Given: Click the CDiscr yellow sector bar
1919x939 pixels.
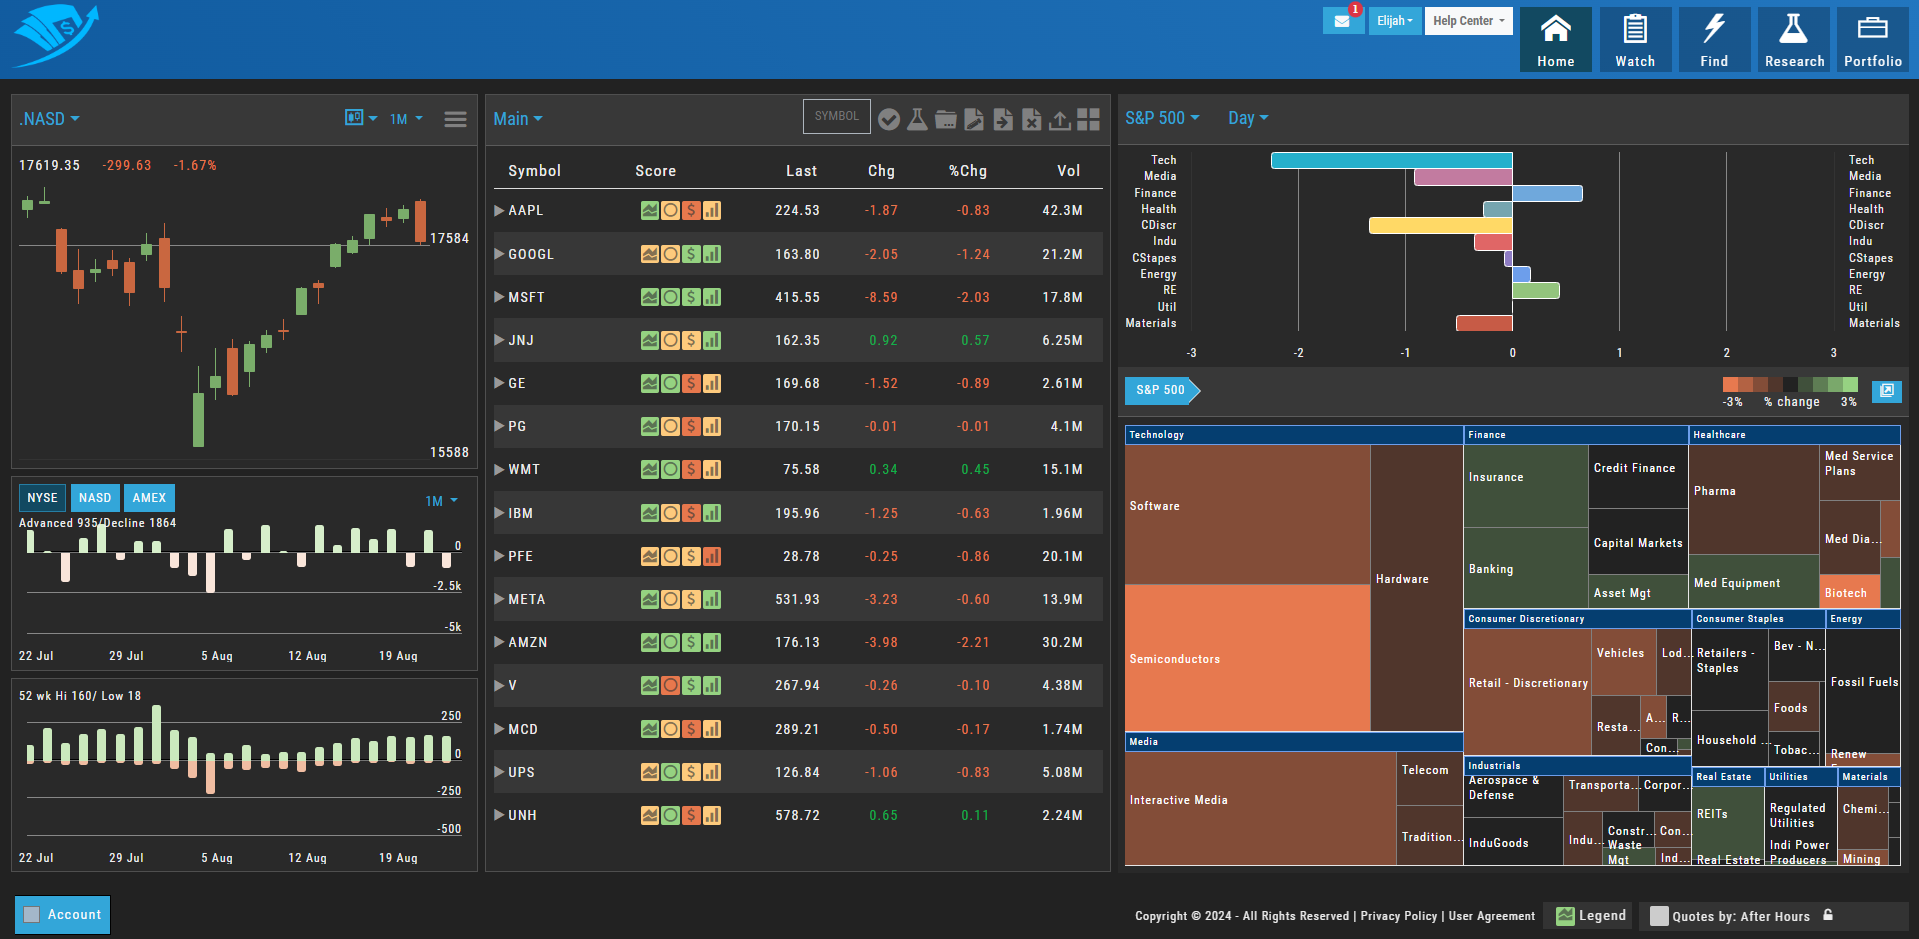Looking at the screenshot, I should 1440,225.
